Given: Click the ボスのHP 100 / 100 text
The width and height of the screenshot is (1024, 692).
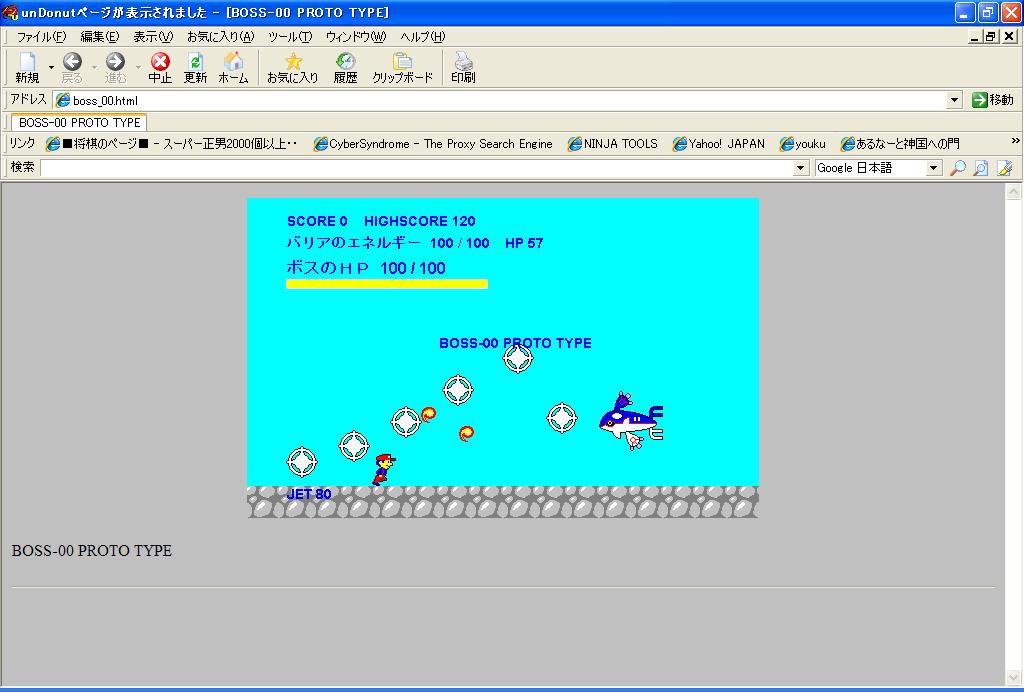Looking at the screenshot, I should [366, 268].
